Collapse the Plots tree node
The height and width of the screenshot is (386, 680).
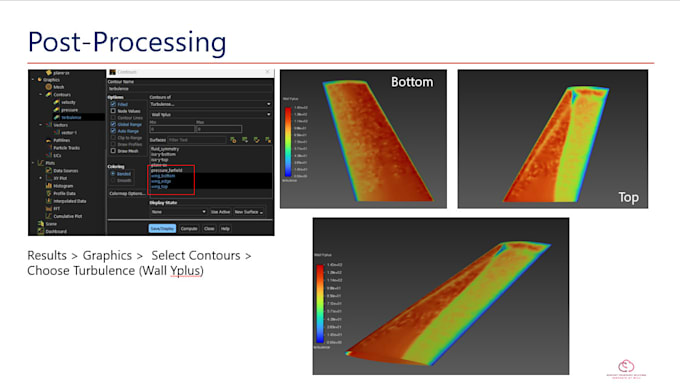33,163
